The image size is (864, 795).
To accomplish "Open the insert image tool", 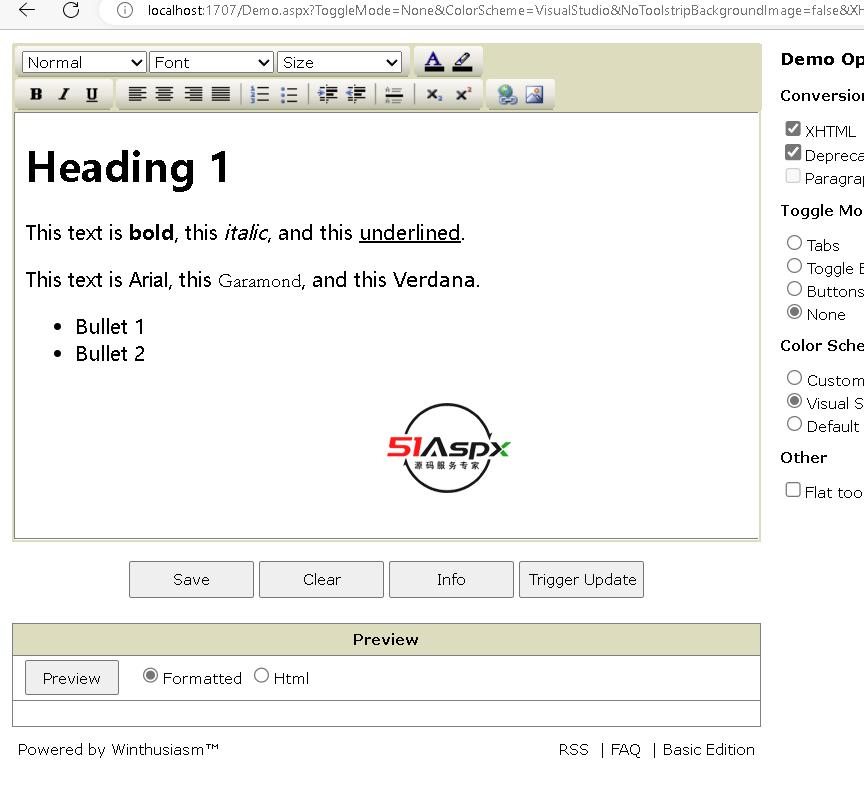I will 534,95.
